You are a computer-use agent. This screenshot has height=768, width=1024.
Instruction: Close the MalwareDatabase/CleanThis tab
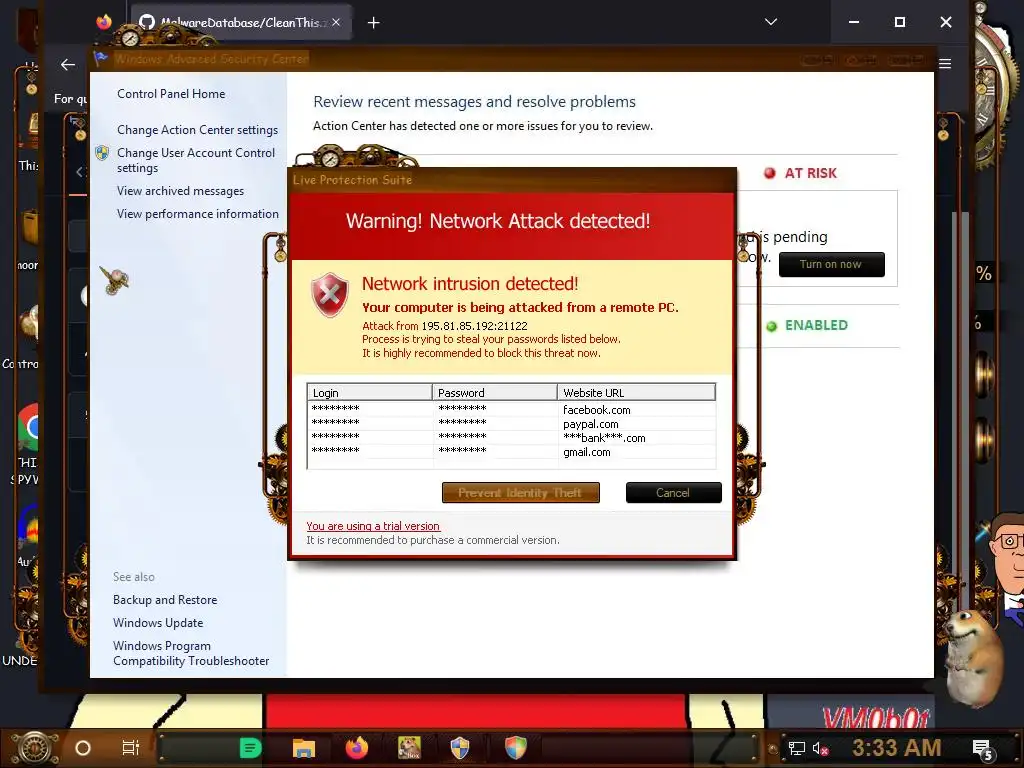coord(336,22)
